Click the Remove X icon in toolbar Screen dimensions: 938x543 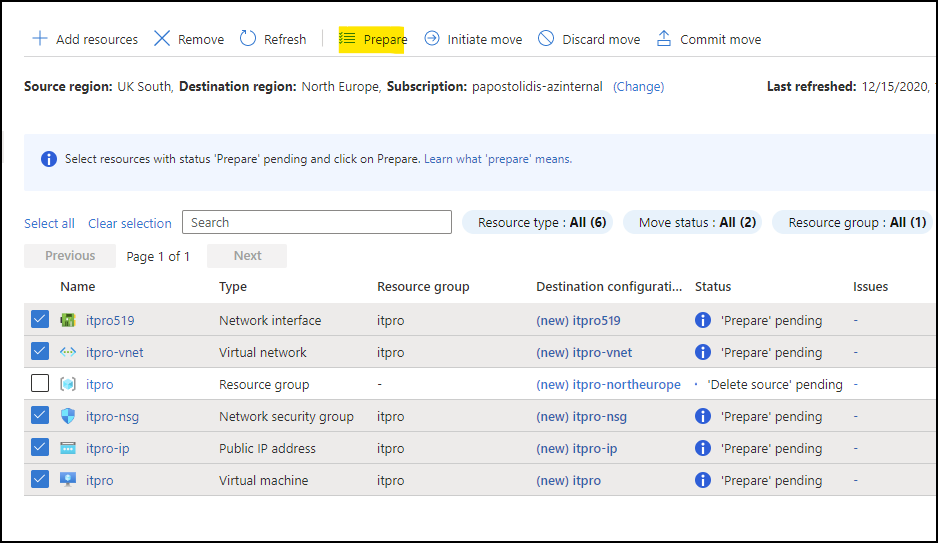pyautogui.click(x=162, y=39)
